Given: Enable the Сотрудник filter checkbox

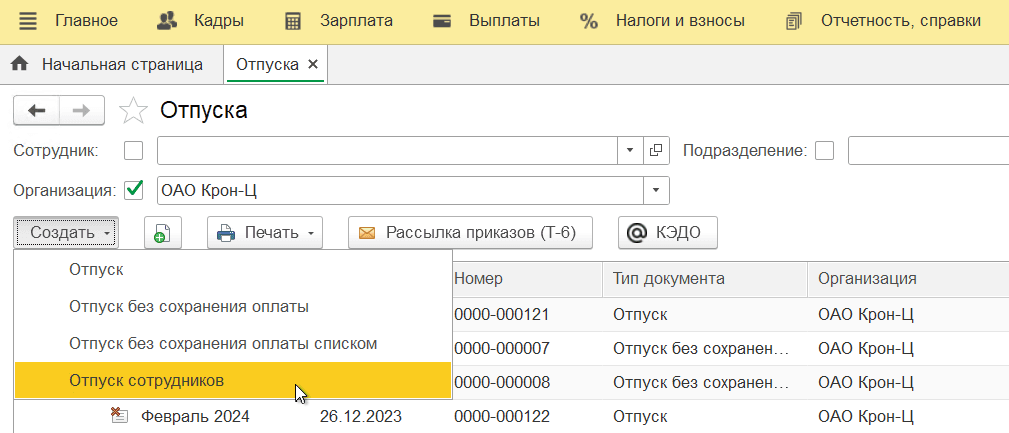Looking at the screenshot, I should (x=134, y=151).
